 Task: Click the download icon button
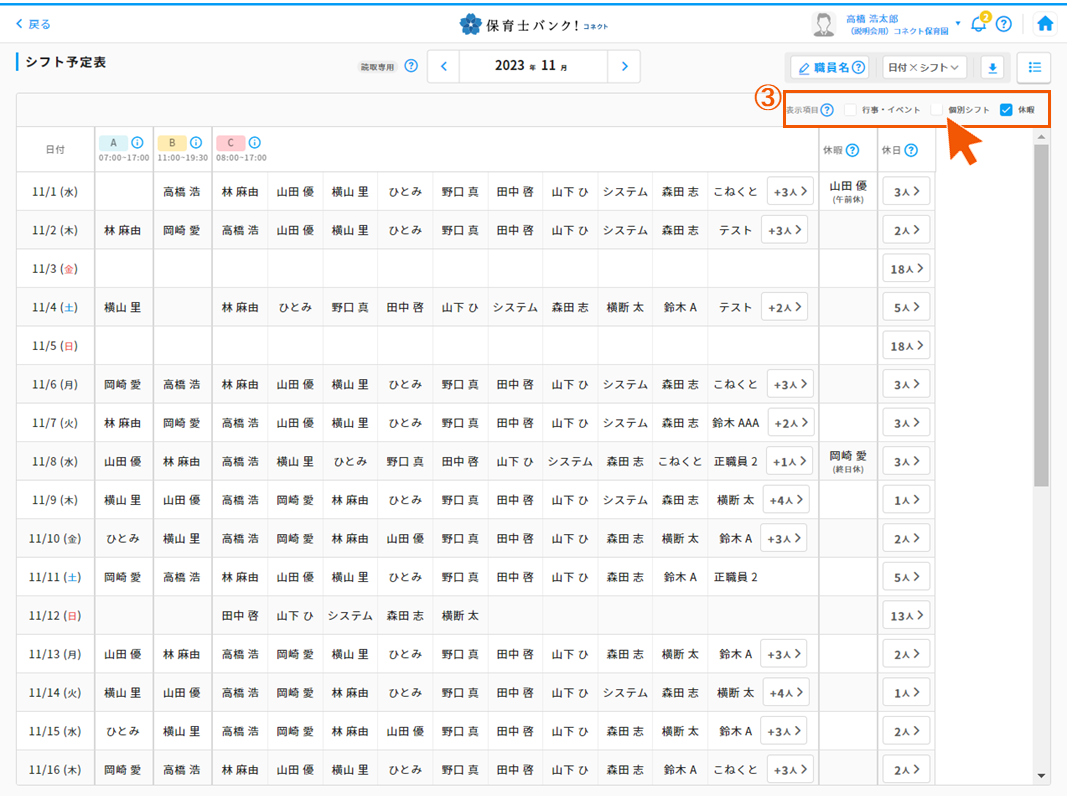coord(992,68)
